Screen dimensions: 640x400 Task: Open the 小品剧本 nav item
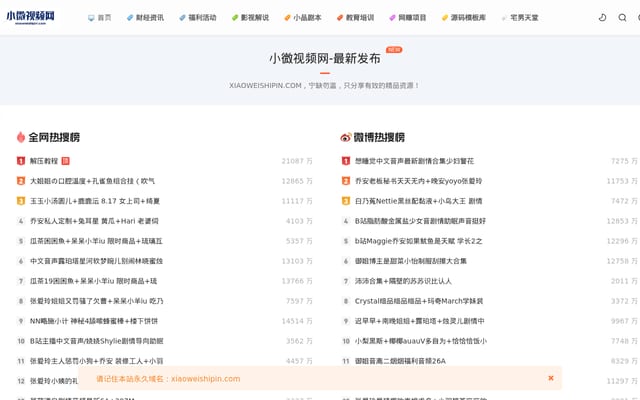(x=303, y=18)
